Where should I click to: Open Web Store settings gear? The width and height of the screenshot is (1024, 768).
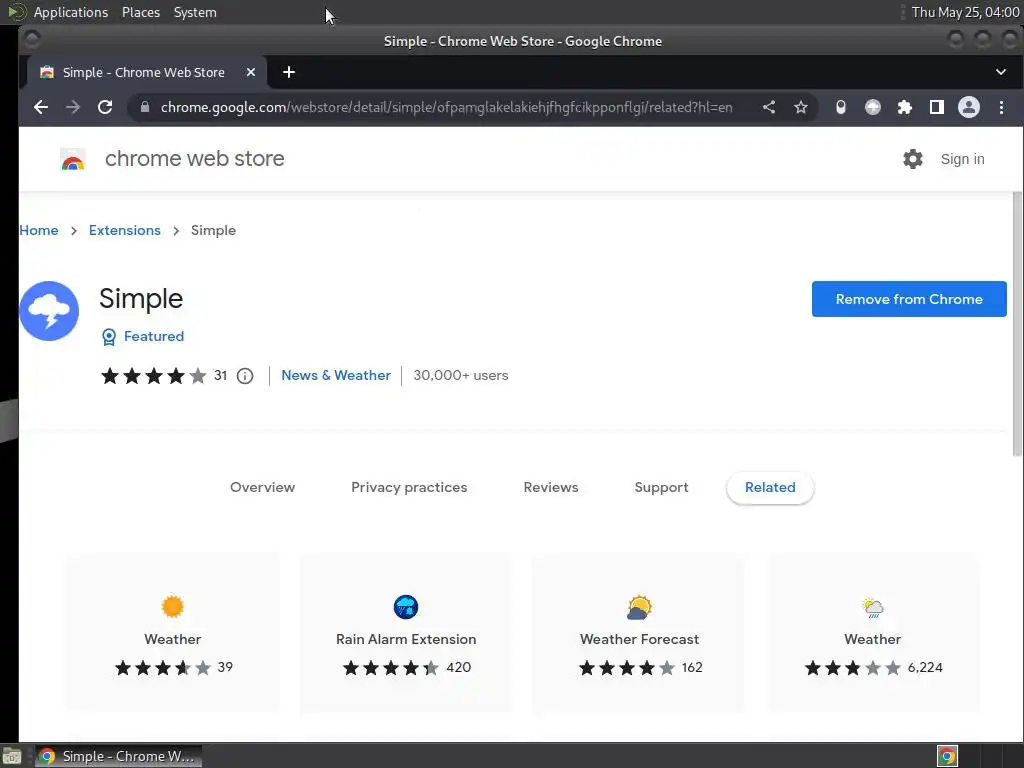click(912, 159)
